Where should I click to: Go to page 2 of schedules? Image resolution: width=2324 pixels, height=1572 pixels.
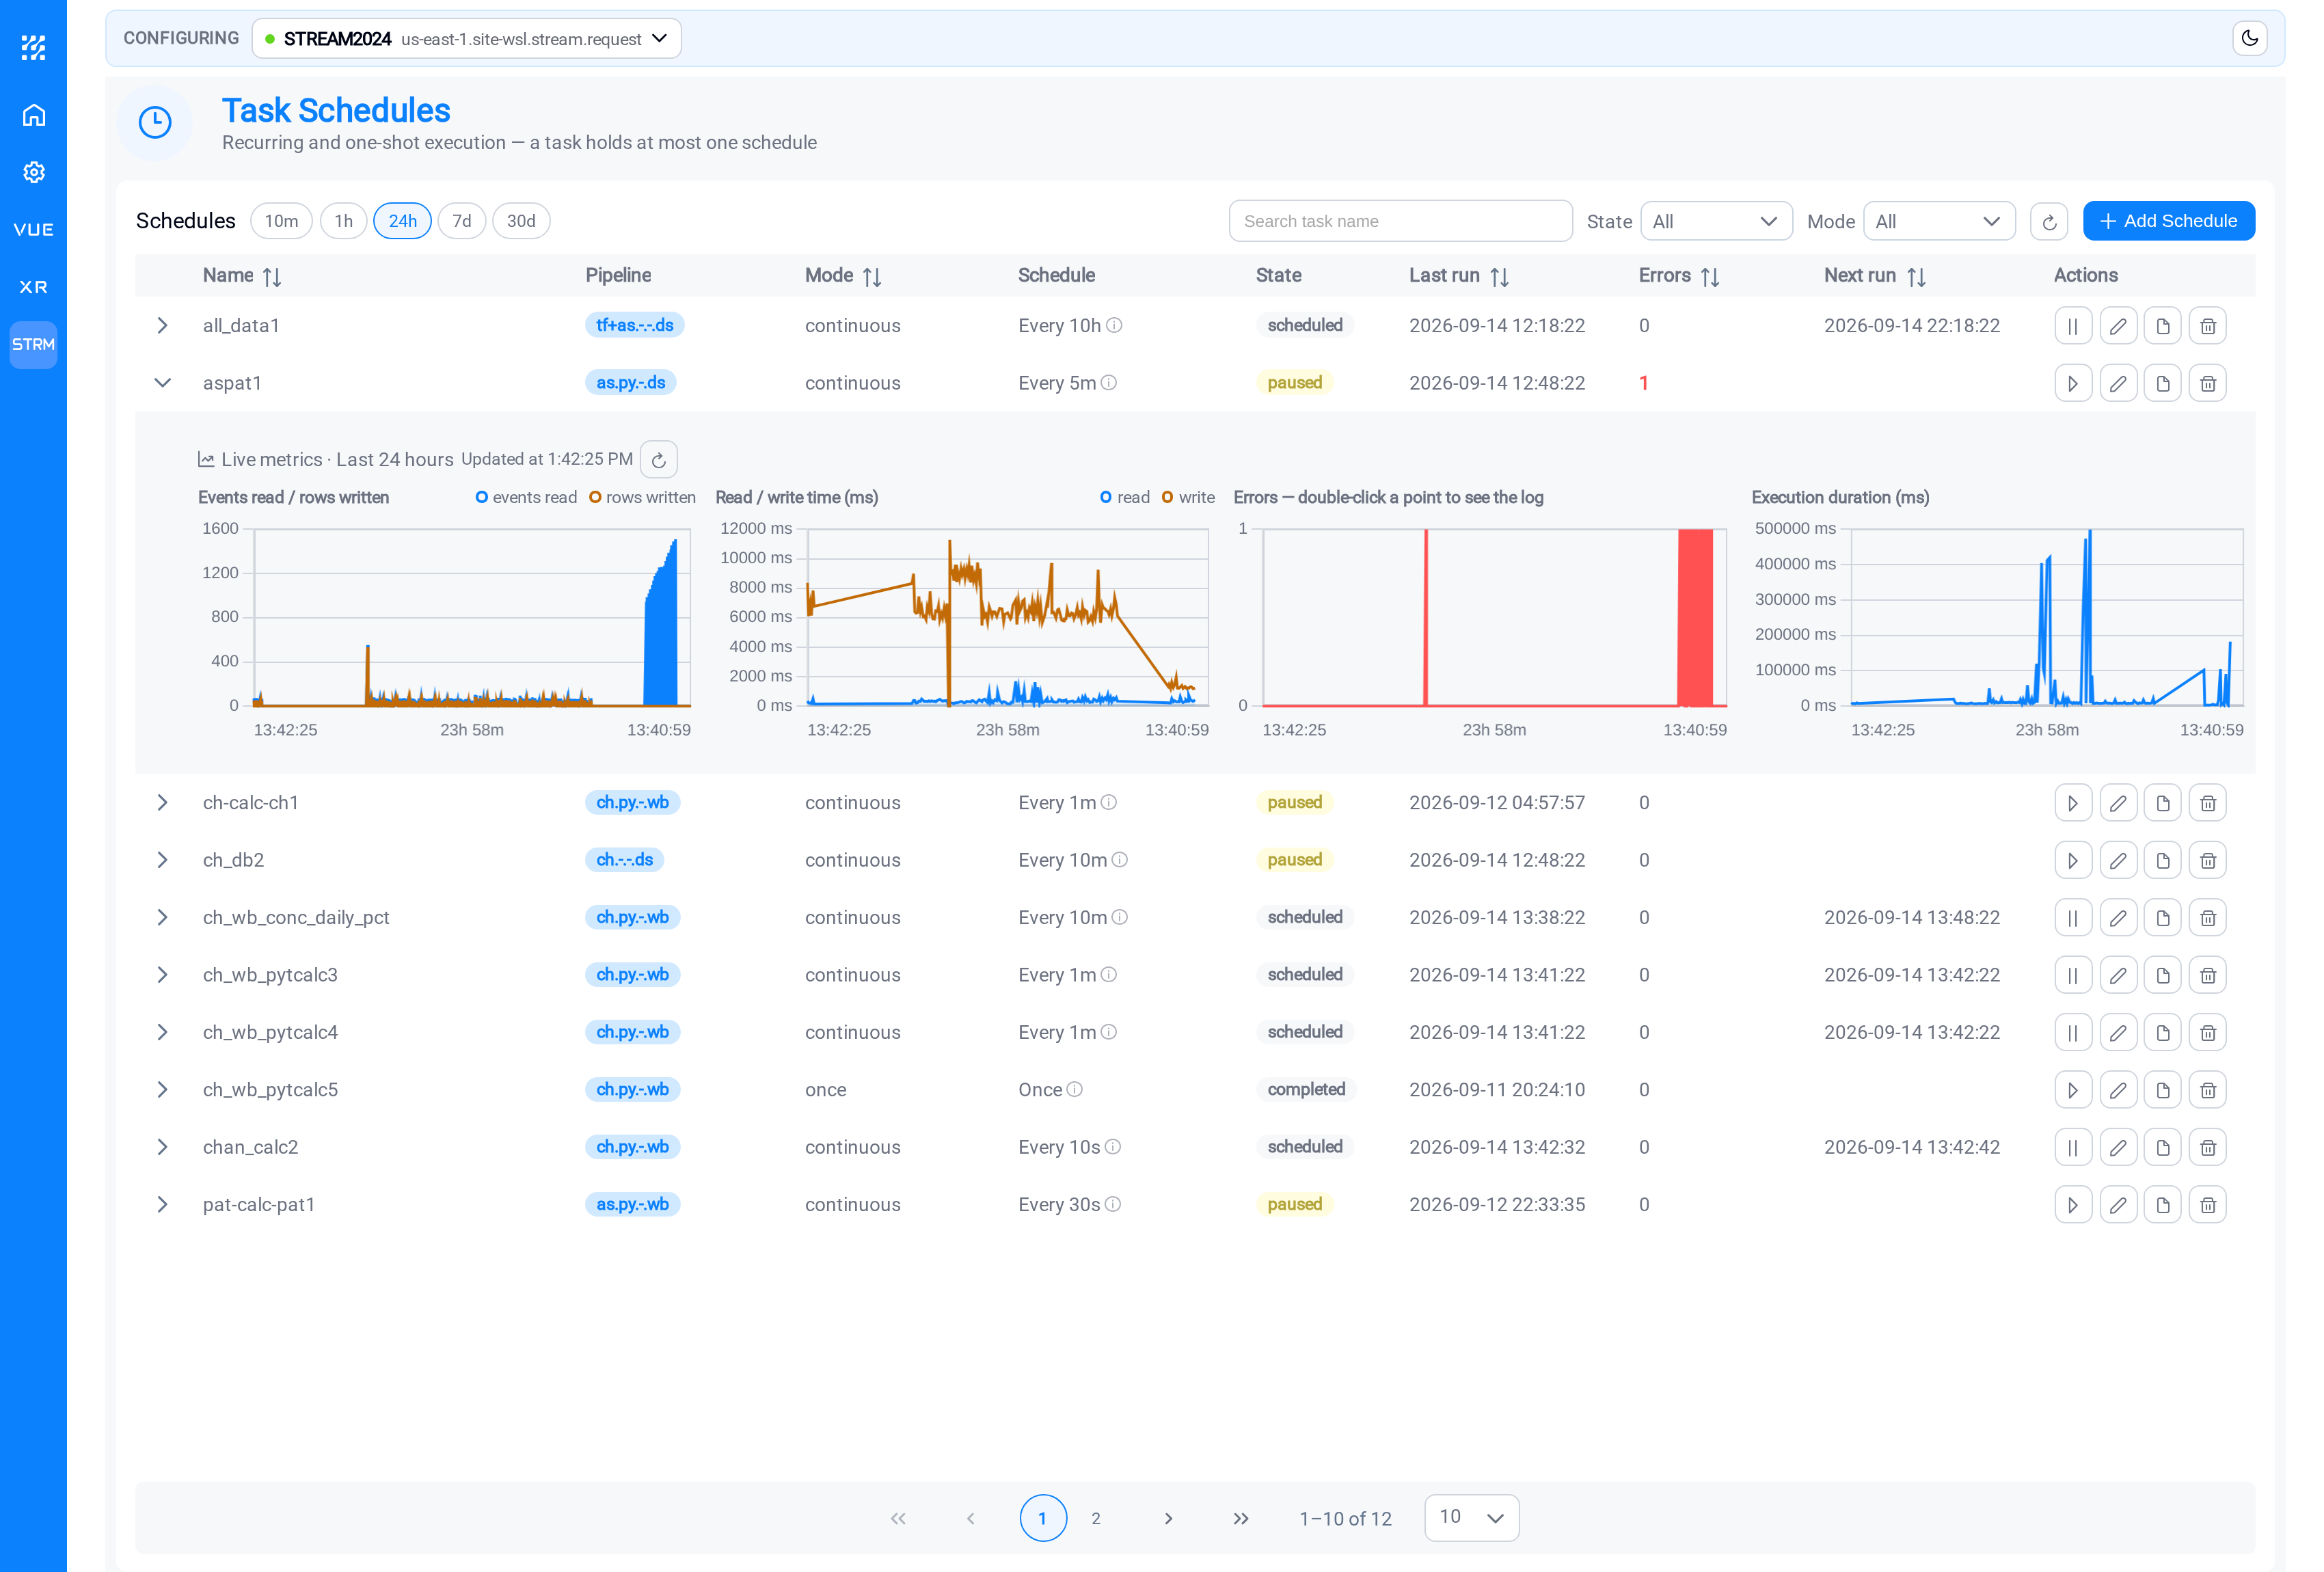tap(1096, 1518)
